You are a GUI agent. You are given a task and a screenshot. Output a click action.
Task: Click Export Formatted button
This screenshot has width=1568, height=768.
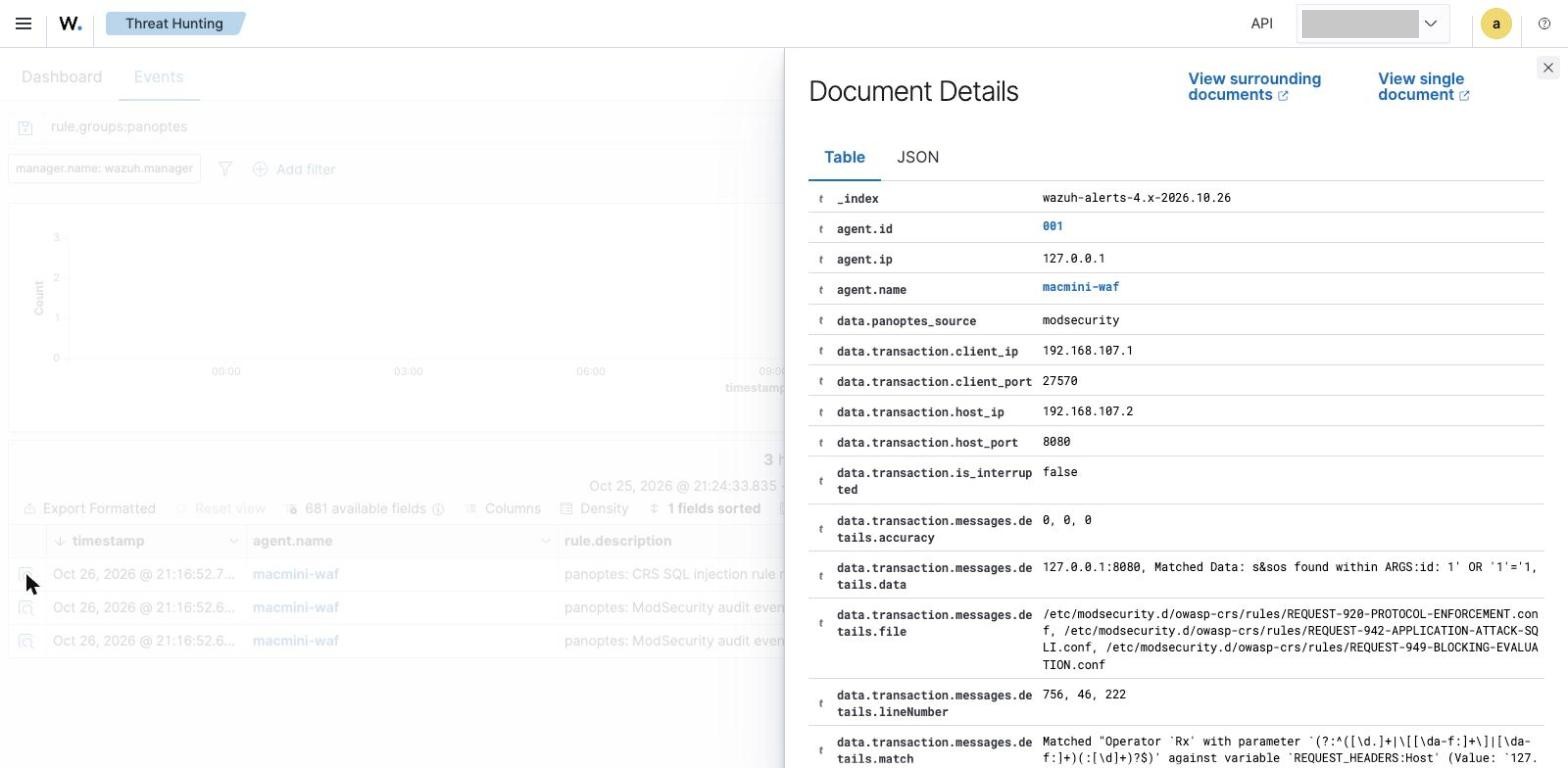click(x=89, y=509)
